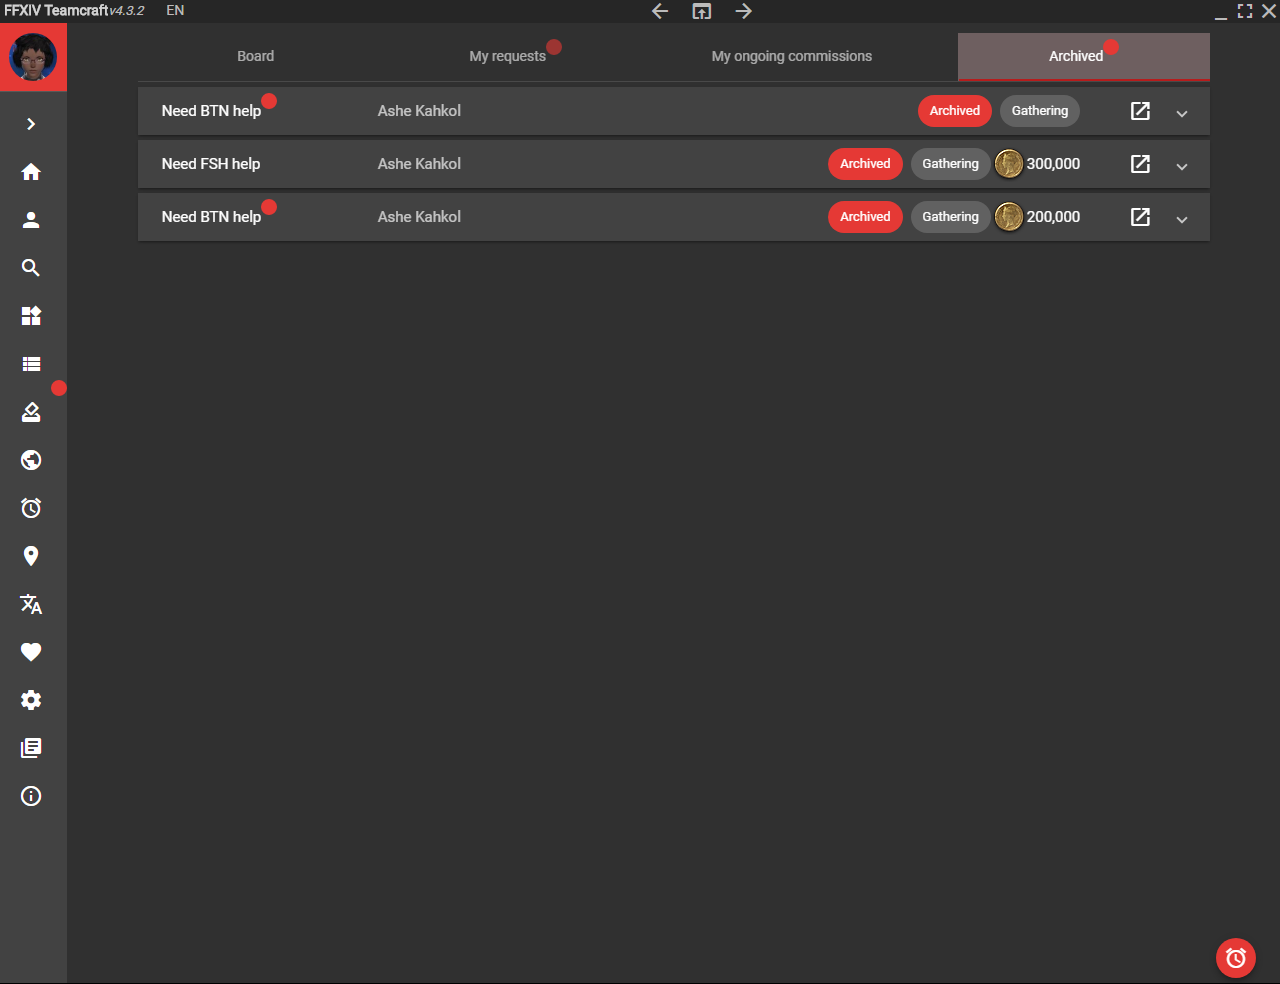Viewport: 1280px width, 984px height.
Task: Open the external link icon on Need FSH help
Action: click(x=1140, y=164)
